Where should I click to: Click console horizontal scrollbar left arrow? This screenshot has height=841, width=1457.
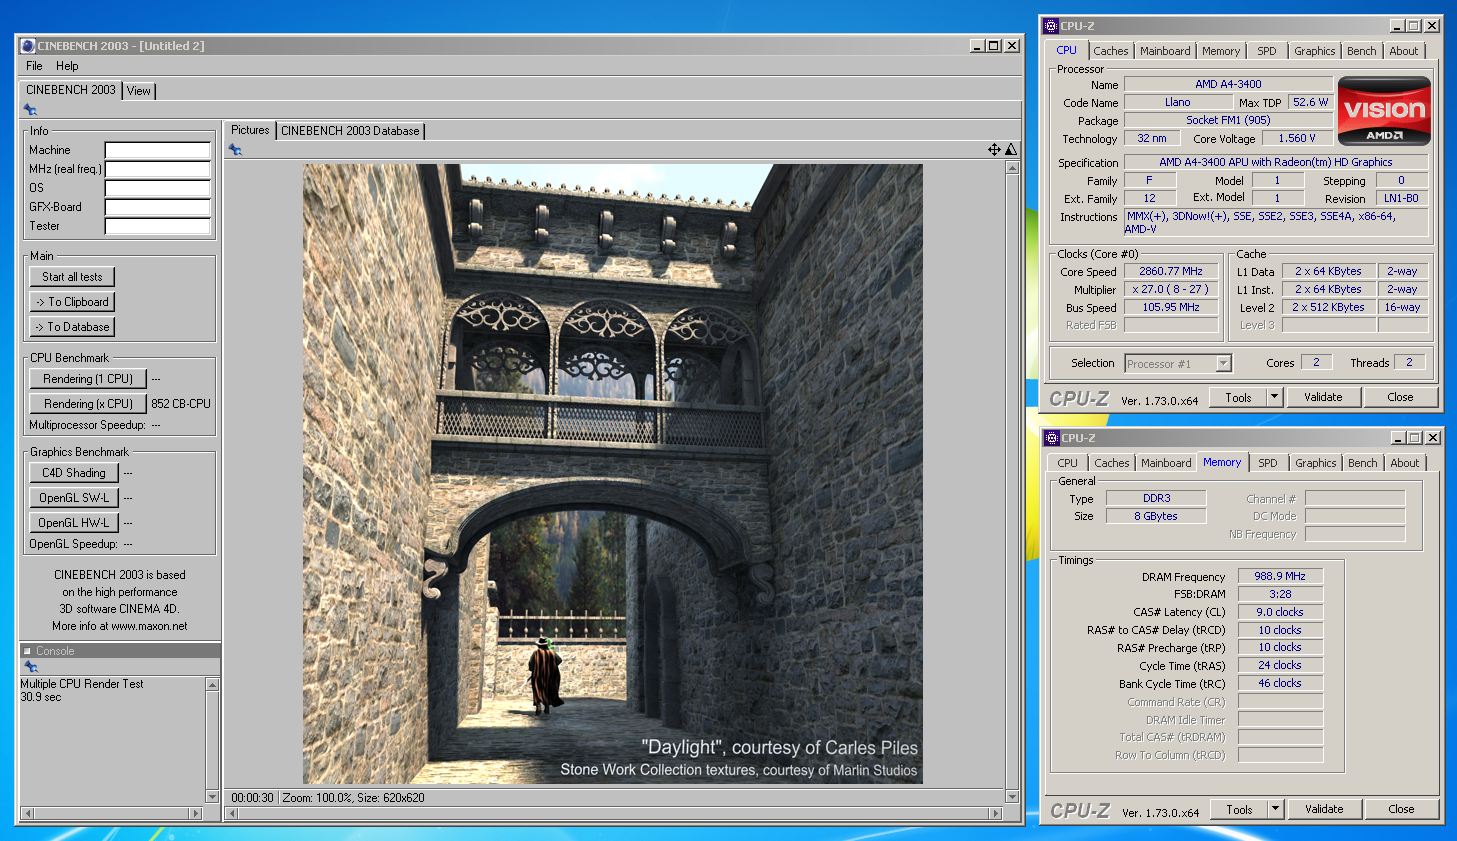27,814
